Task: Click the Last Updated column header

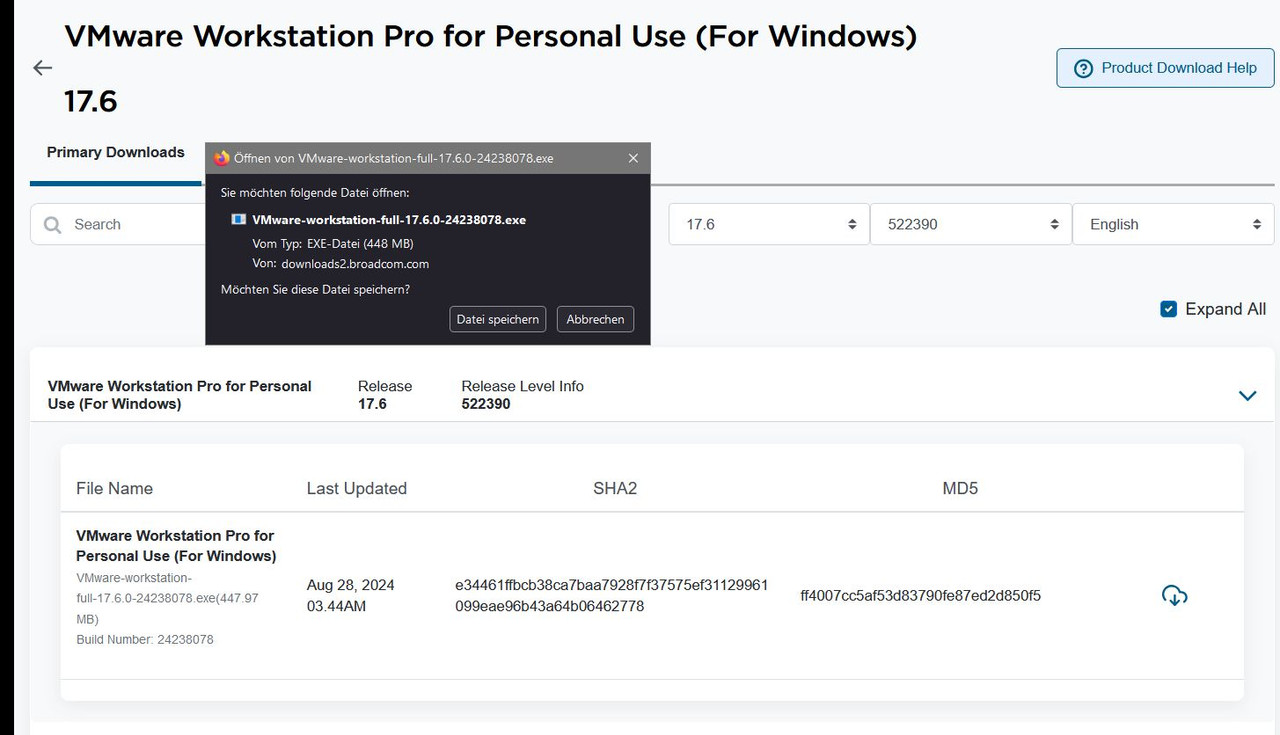Action: point(357,488)
